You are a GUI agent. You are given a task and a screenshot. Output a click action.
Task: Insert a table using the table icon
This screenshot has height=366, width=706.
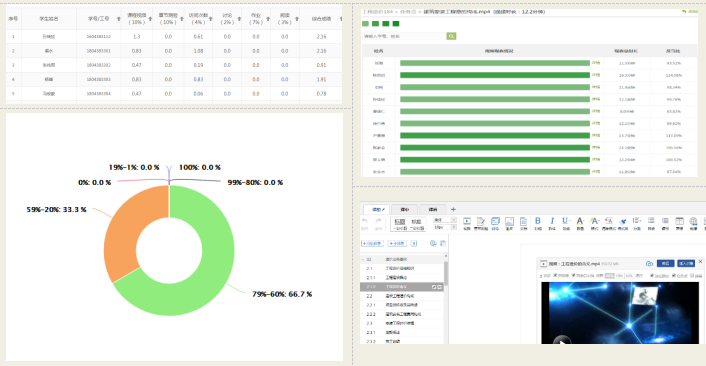[679, 221]
